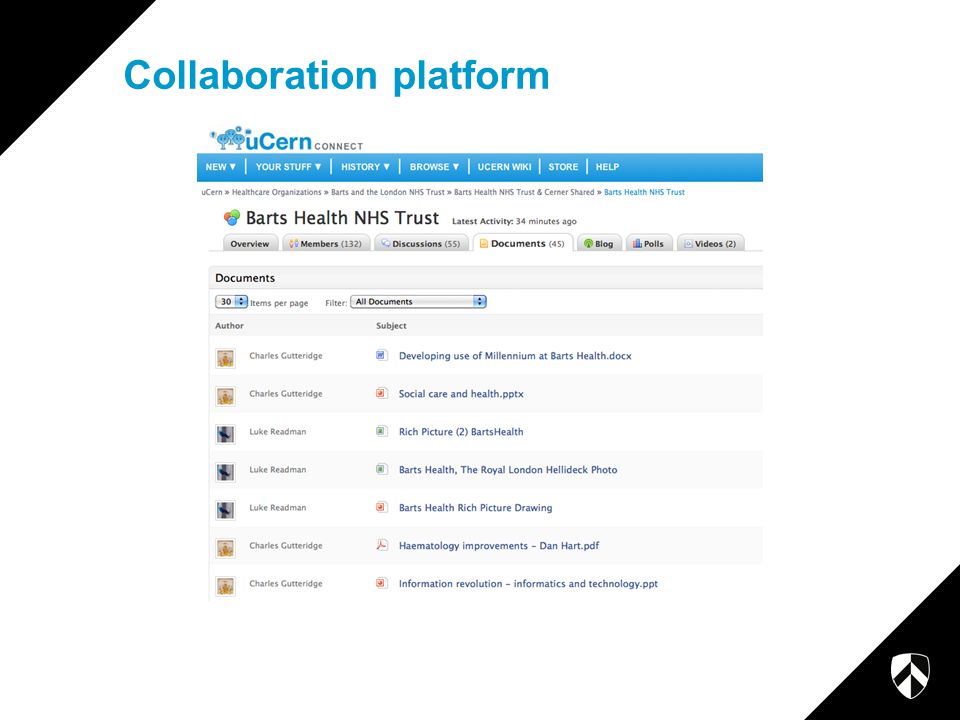960x720 pixels.
Task: Click the Polls tab bar chart icon
Action: [x=637, y=243]
